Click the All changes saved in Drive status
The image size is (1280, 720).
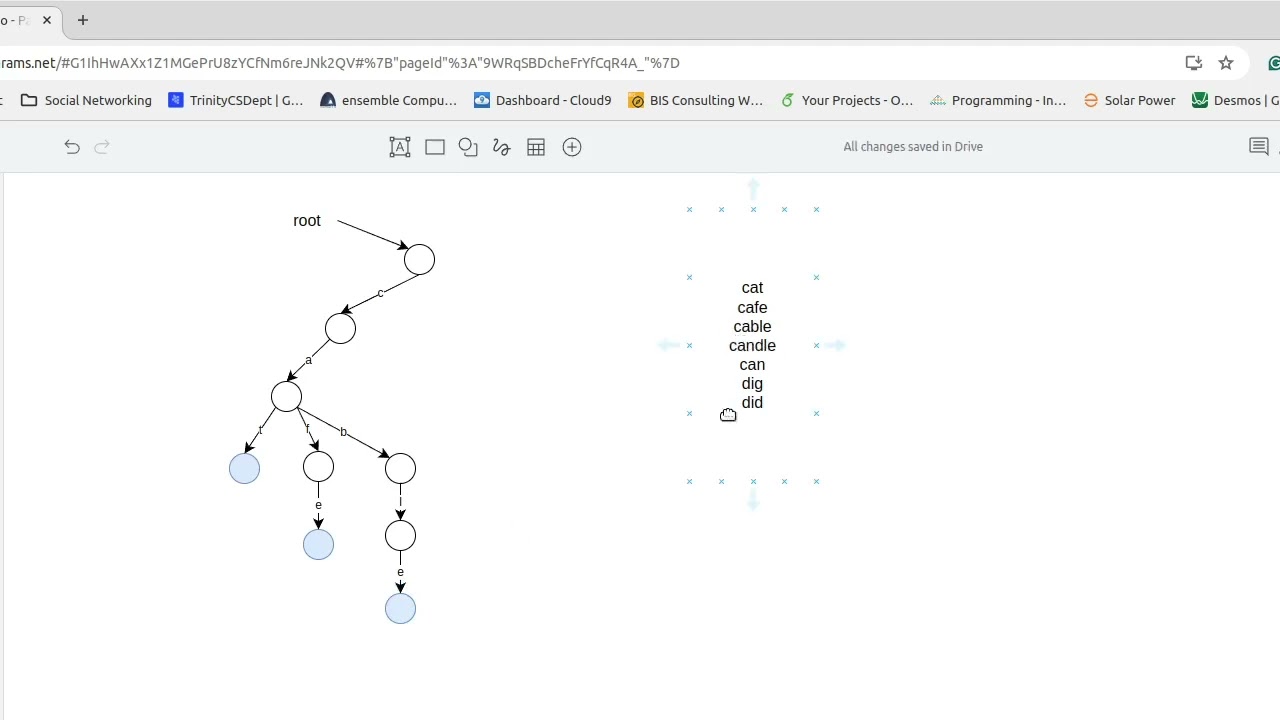point(913,147)
